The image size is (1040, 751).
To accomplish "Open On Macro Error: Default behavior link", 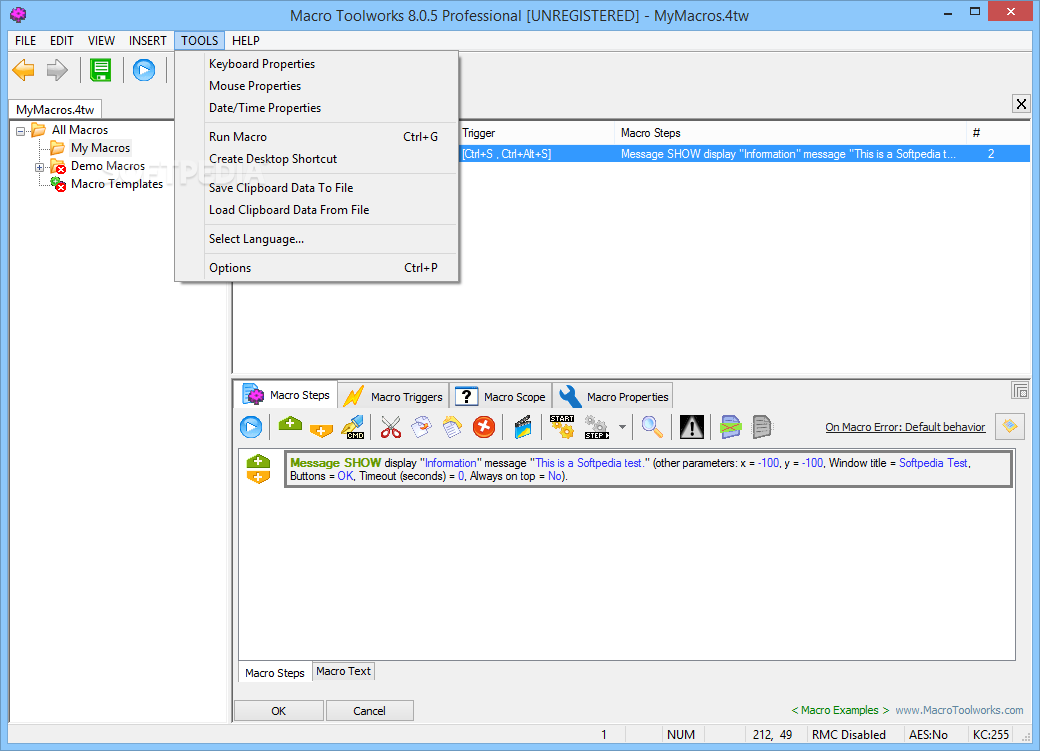I will [905, 427].
